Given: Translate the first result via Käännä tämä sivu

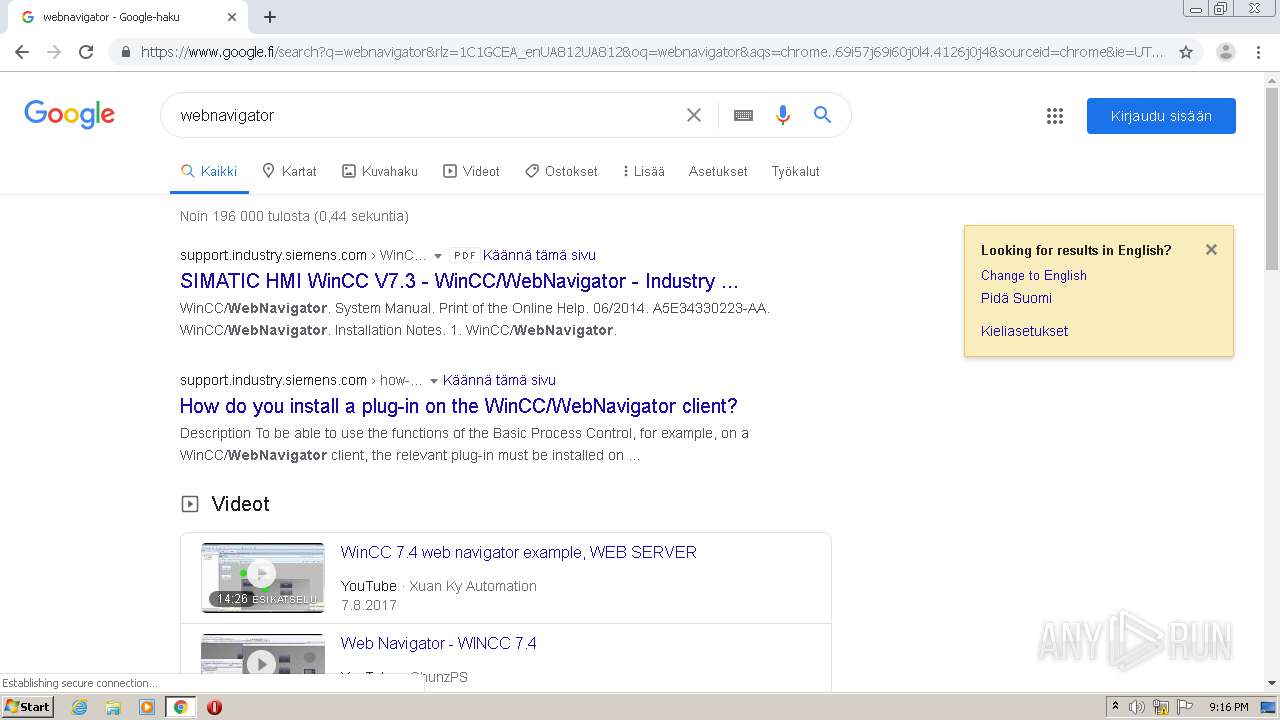Looking at the screenshot, I should coord(539,255).
